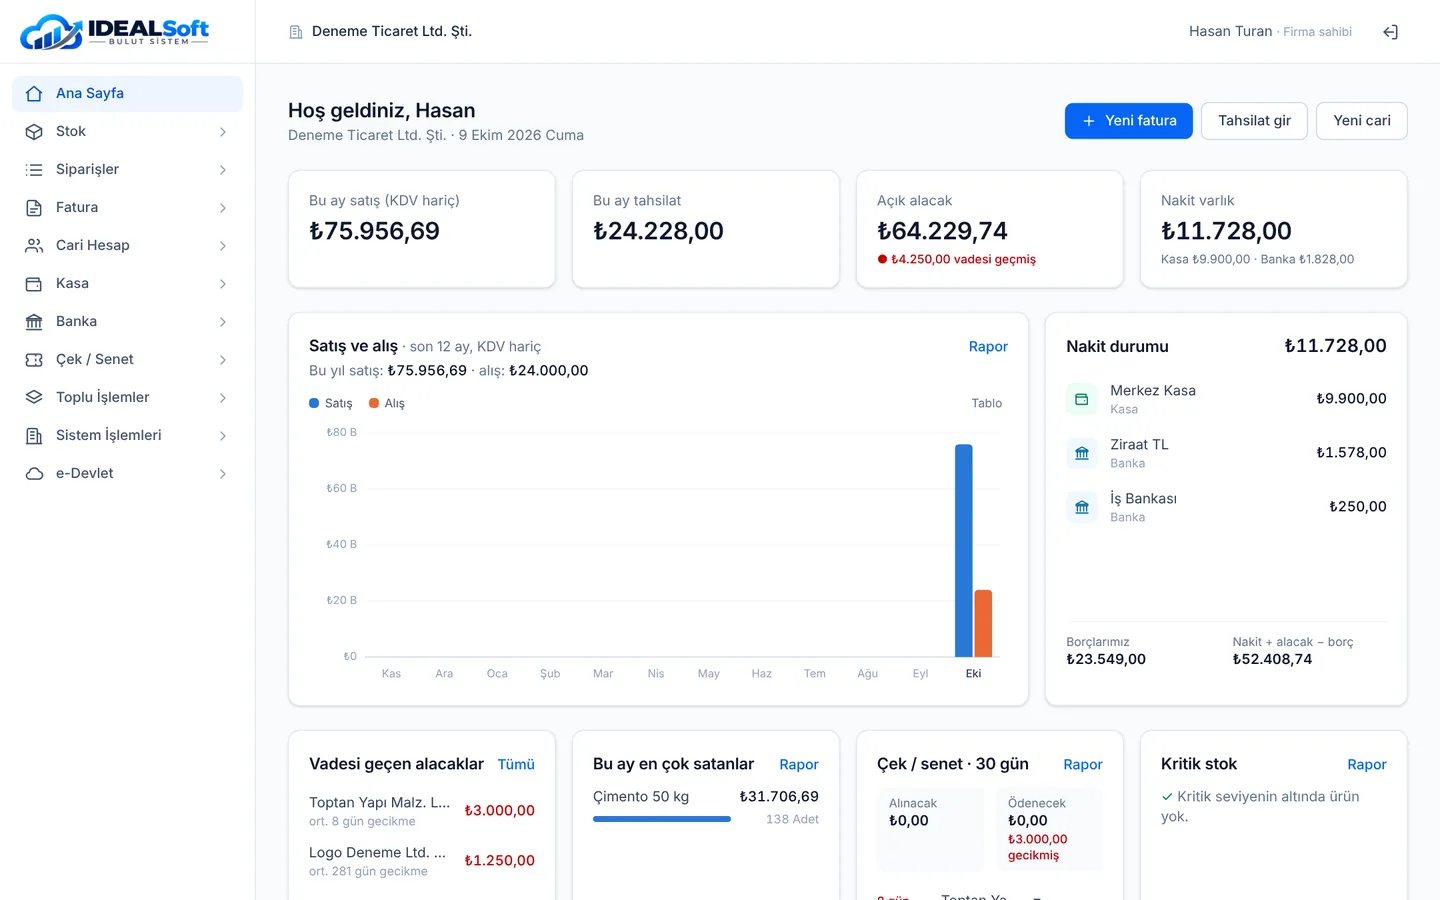Switch the chart to Tablo view
Screen dimensions: 1440x900
pos(987,403)
